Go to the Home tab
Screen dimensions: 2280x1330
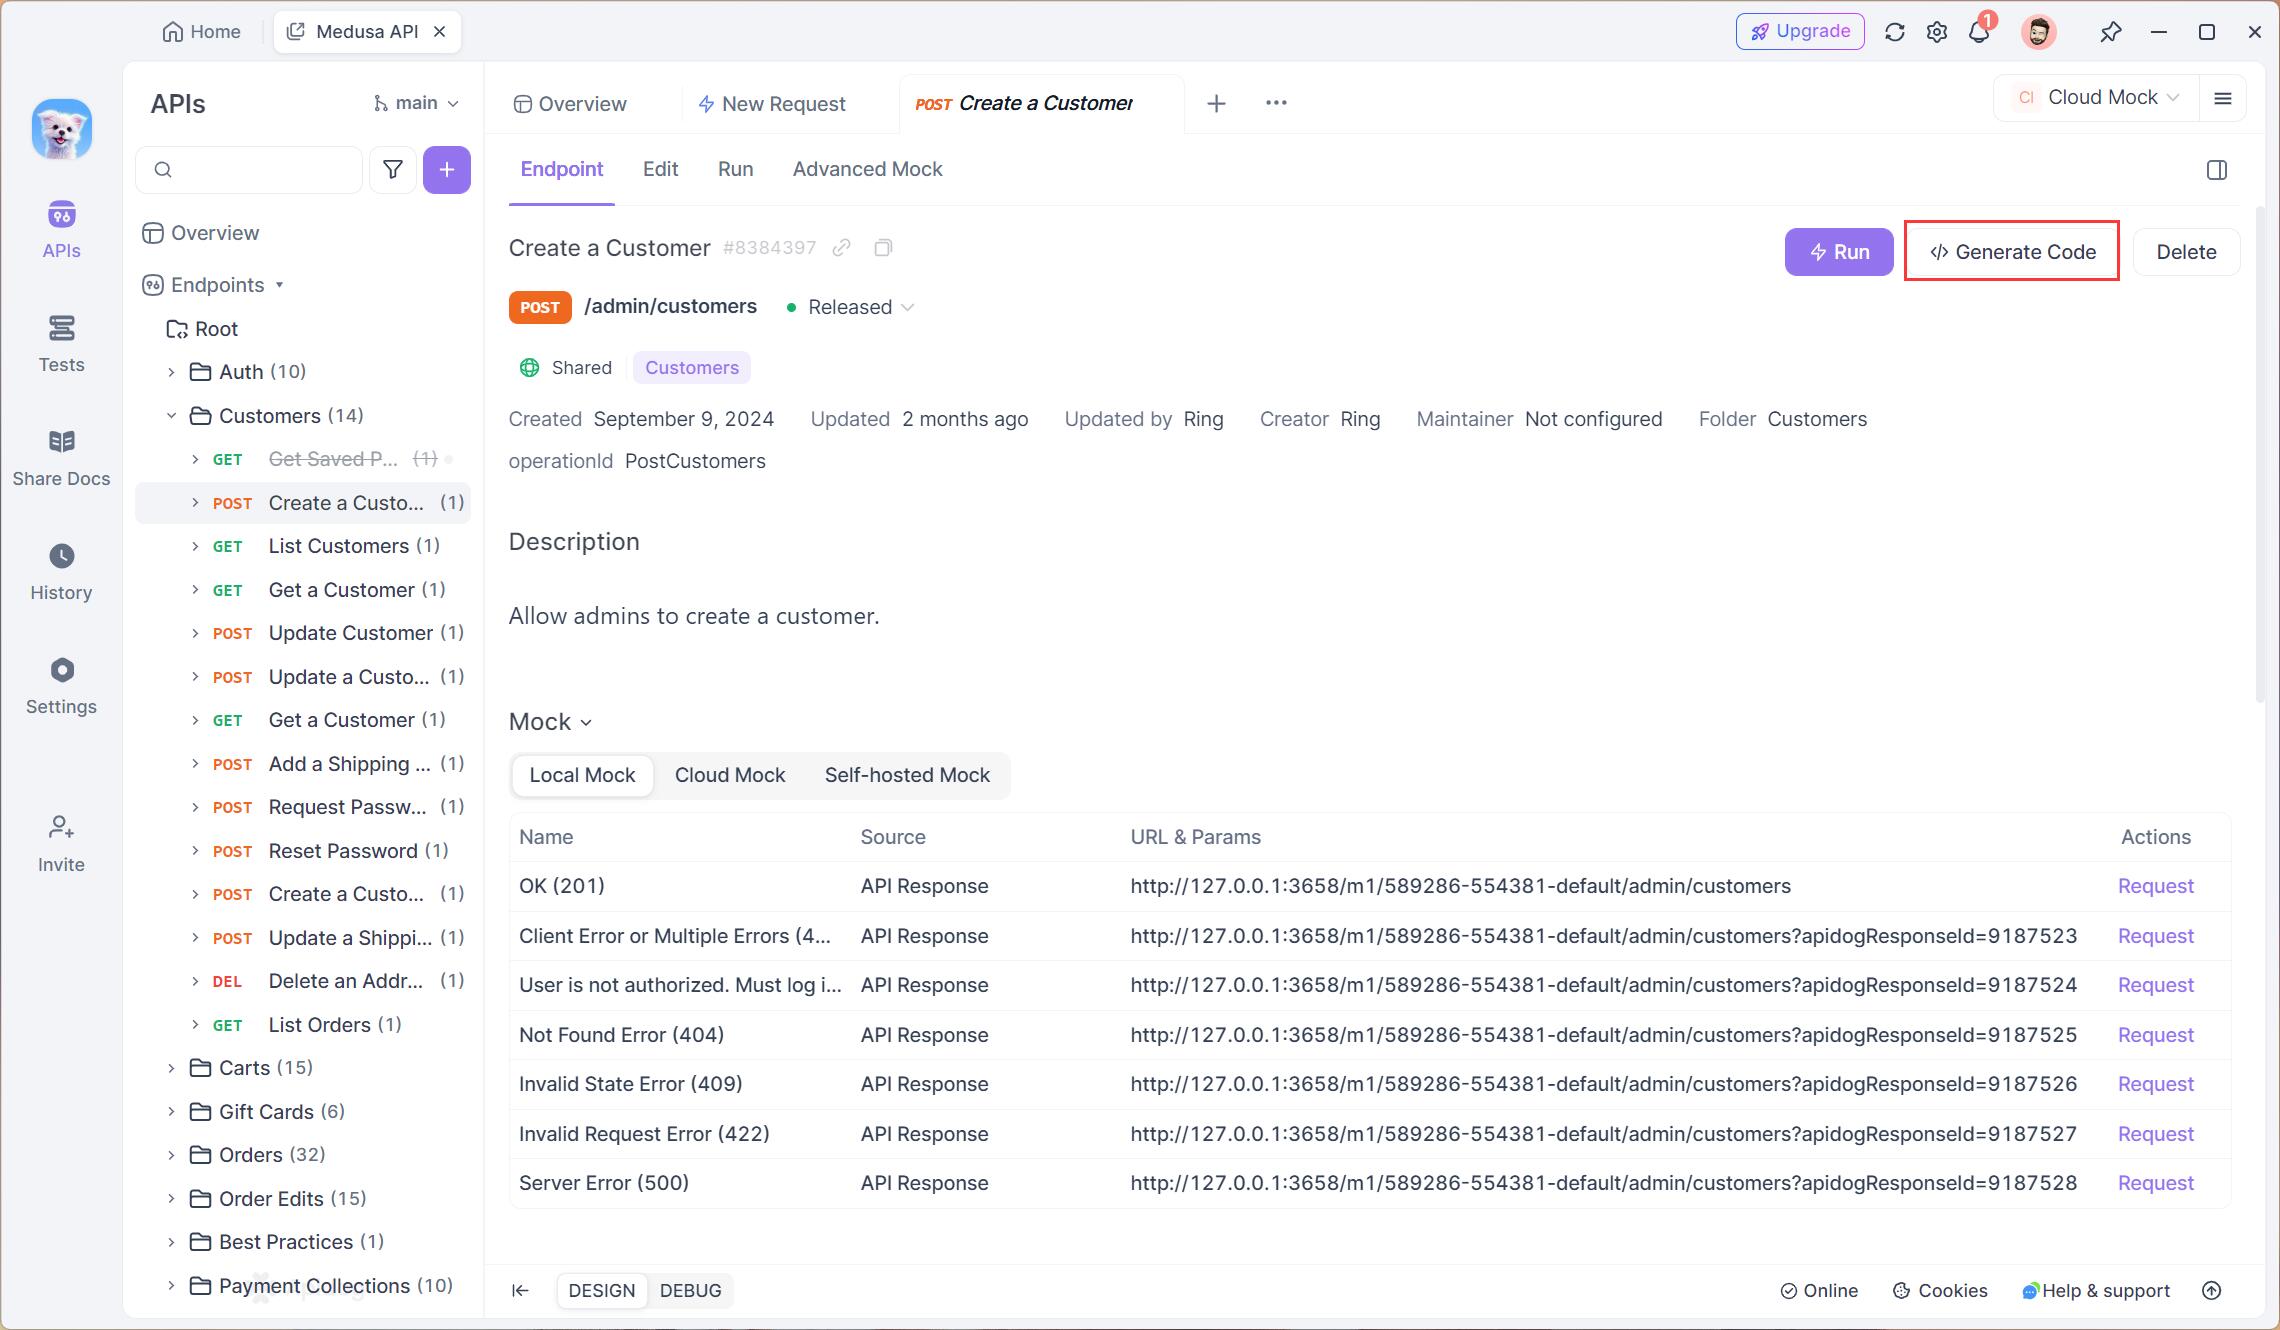202,32
